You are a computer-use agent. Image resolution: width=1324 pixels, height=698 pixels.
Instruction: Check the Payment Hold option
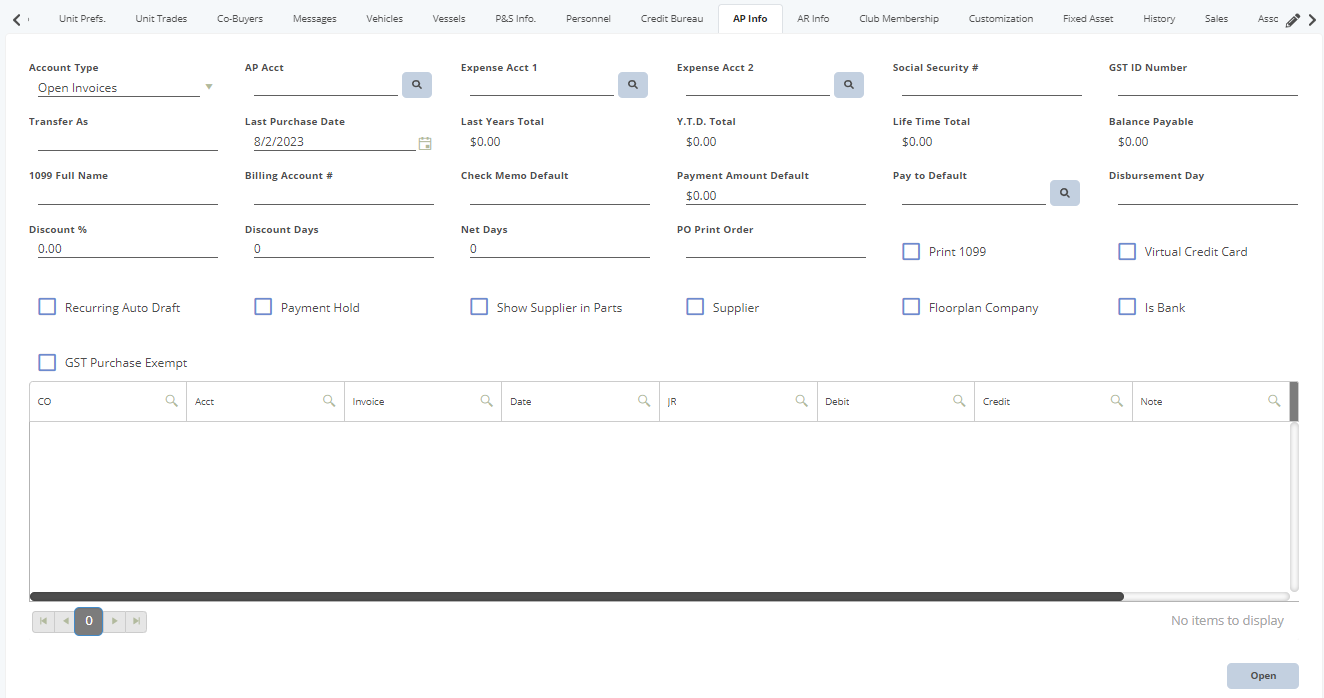click(x=263, y=307)
